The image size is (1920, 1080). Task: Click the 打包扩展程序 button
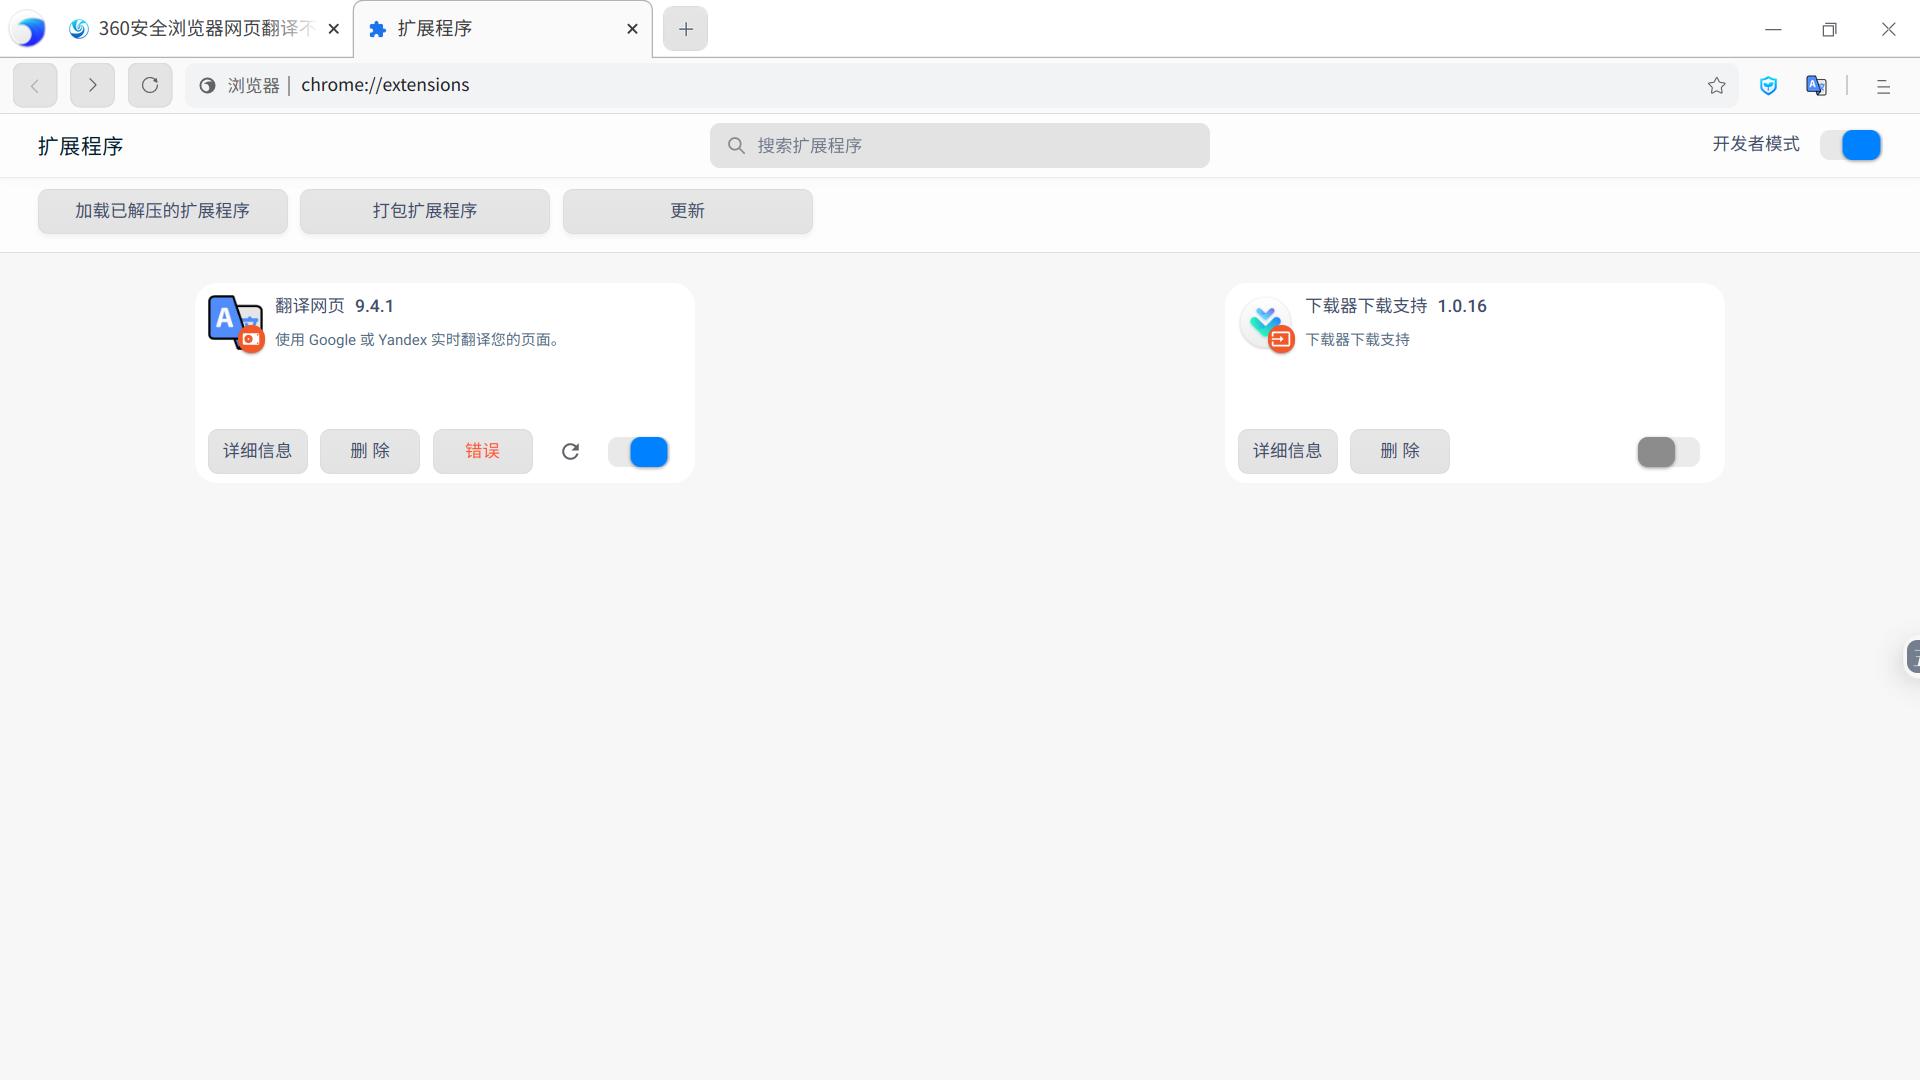pyautogui.click(x=425, y=211)
